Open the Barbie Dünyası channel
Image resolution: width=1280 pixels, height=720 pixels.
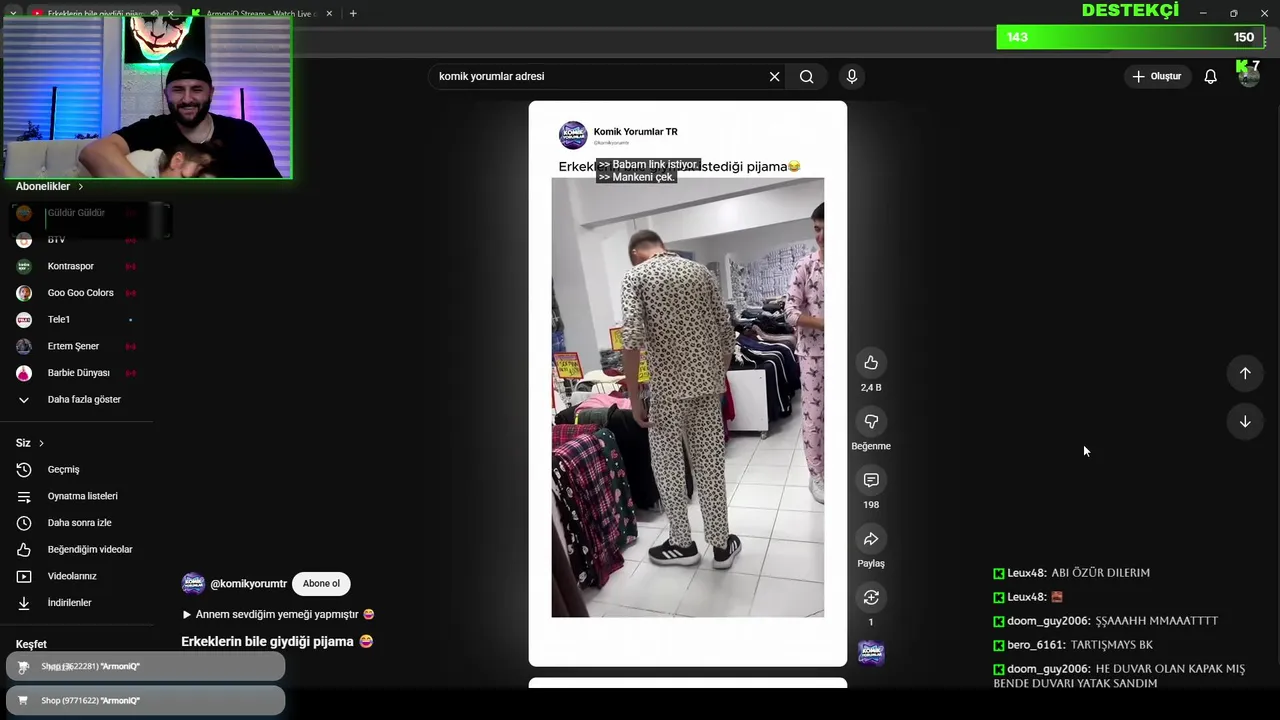78,373
